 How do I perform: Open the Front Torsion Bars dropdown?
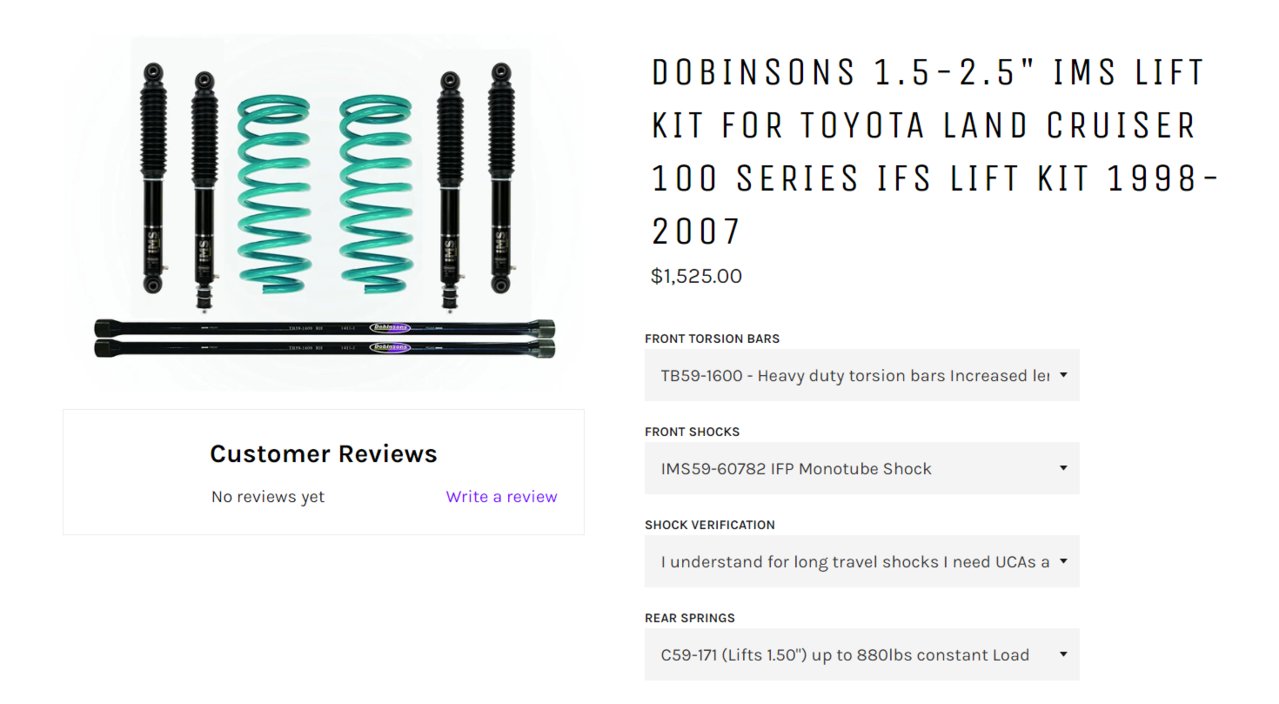coord(862,375)
